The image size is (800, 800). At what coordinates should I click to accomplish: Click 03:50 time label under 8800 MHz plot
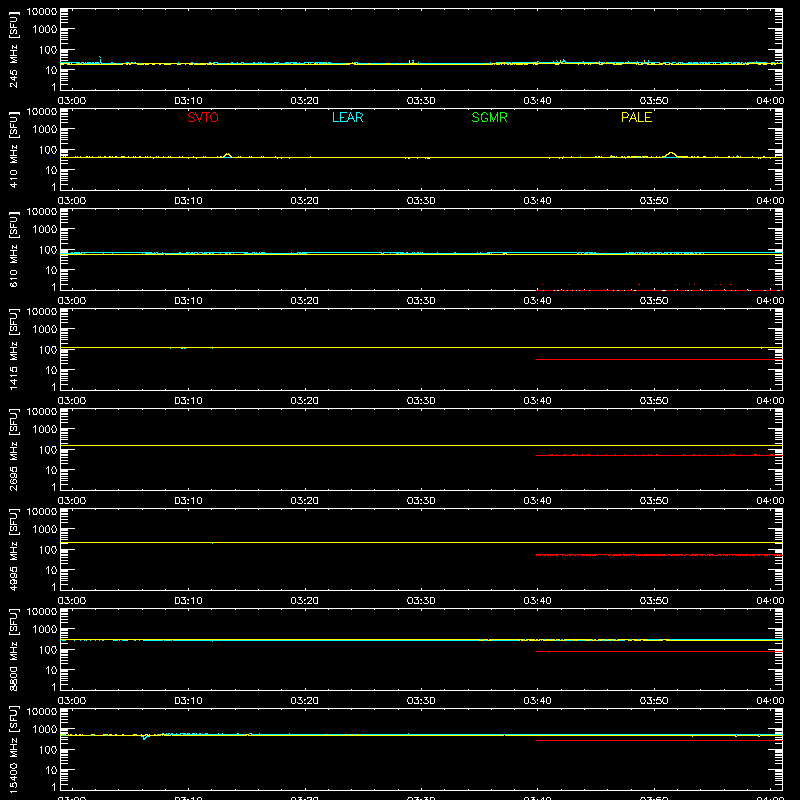pos(654,701)
